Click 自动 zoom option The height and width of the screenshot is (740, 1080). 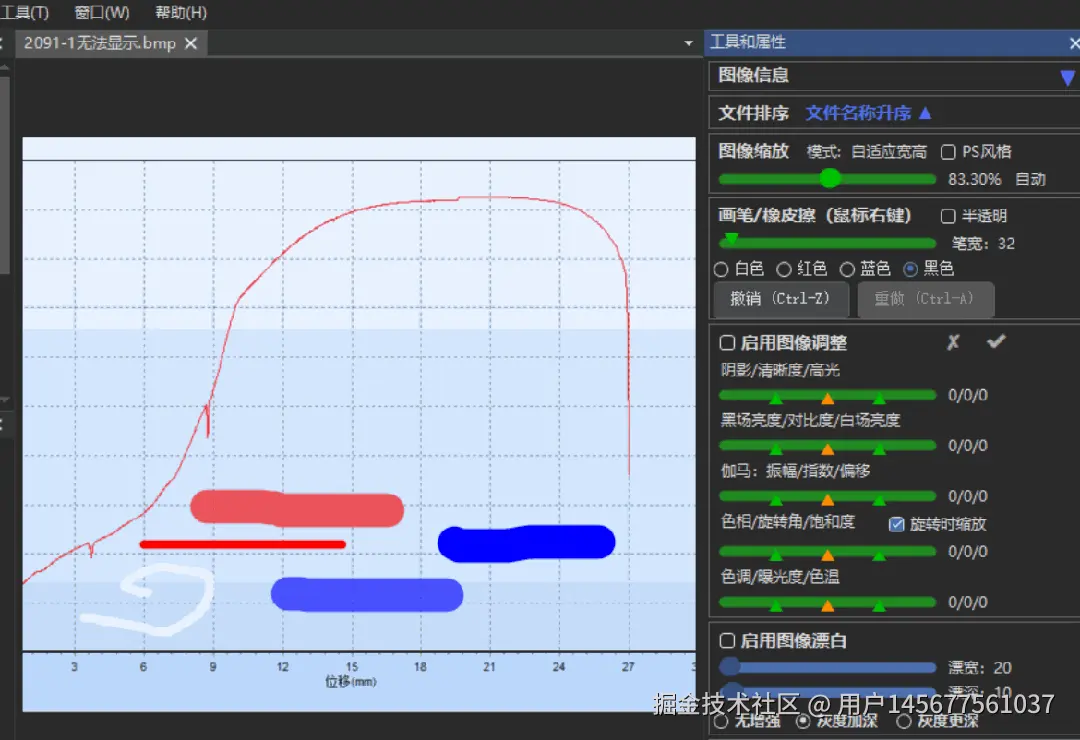click(1030, 179)
